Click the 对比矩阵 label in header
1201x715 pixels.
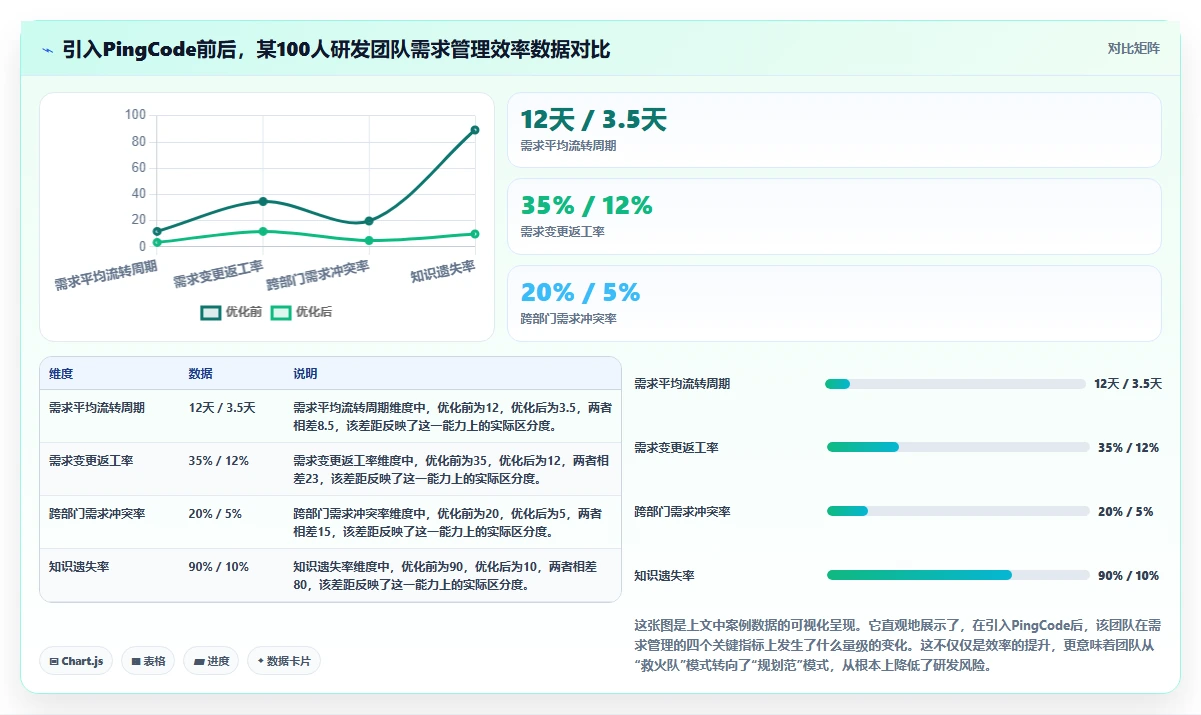coord(1133,48)
